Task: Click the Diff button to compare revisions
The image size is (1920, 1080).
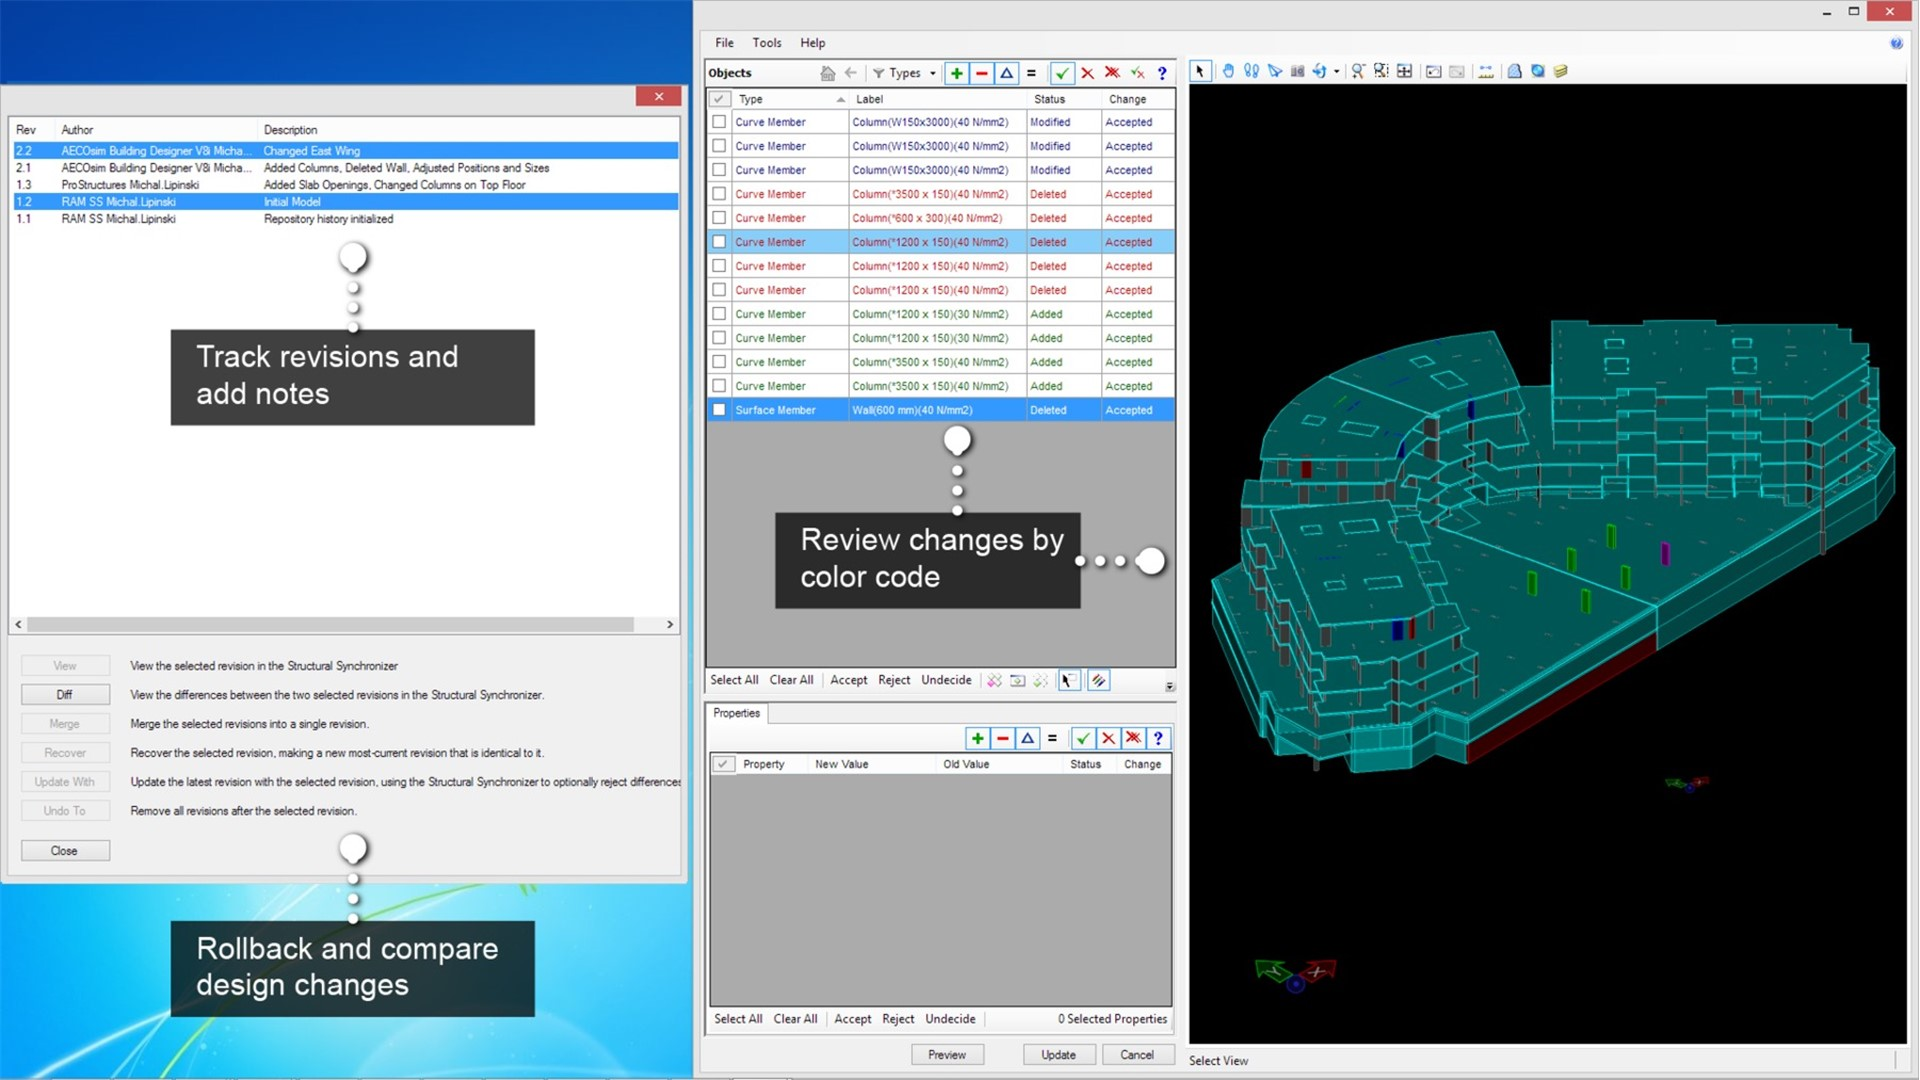Action: (63, 695)
